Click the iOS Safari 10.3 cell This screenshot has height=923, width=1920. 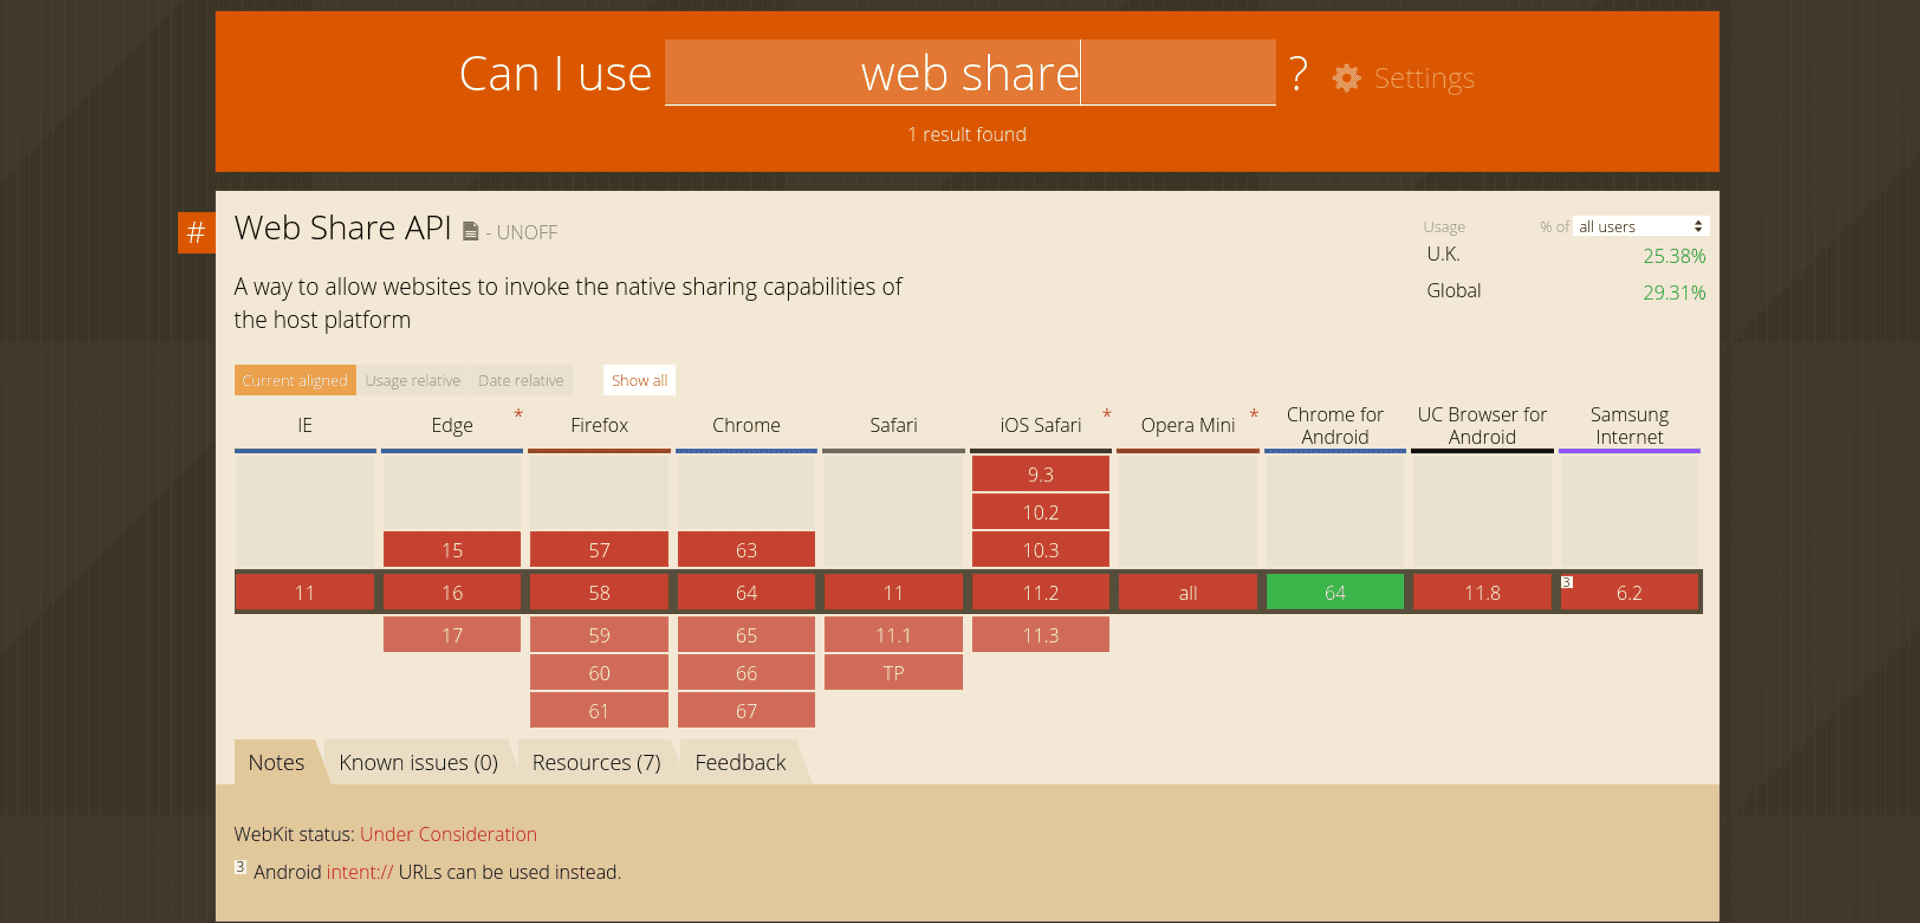1040,550
